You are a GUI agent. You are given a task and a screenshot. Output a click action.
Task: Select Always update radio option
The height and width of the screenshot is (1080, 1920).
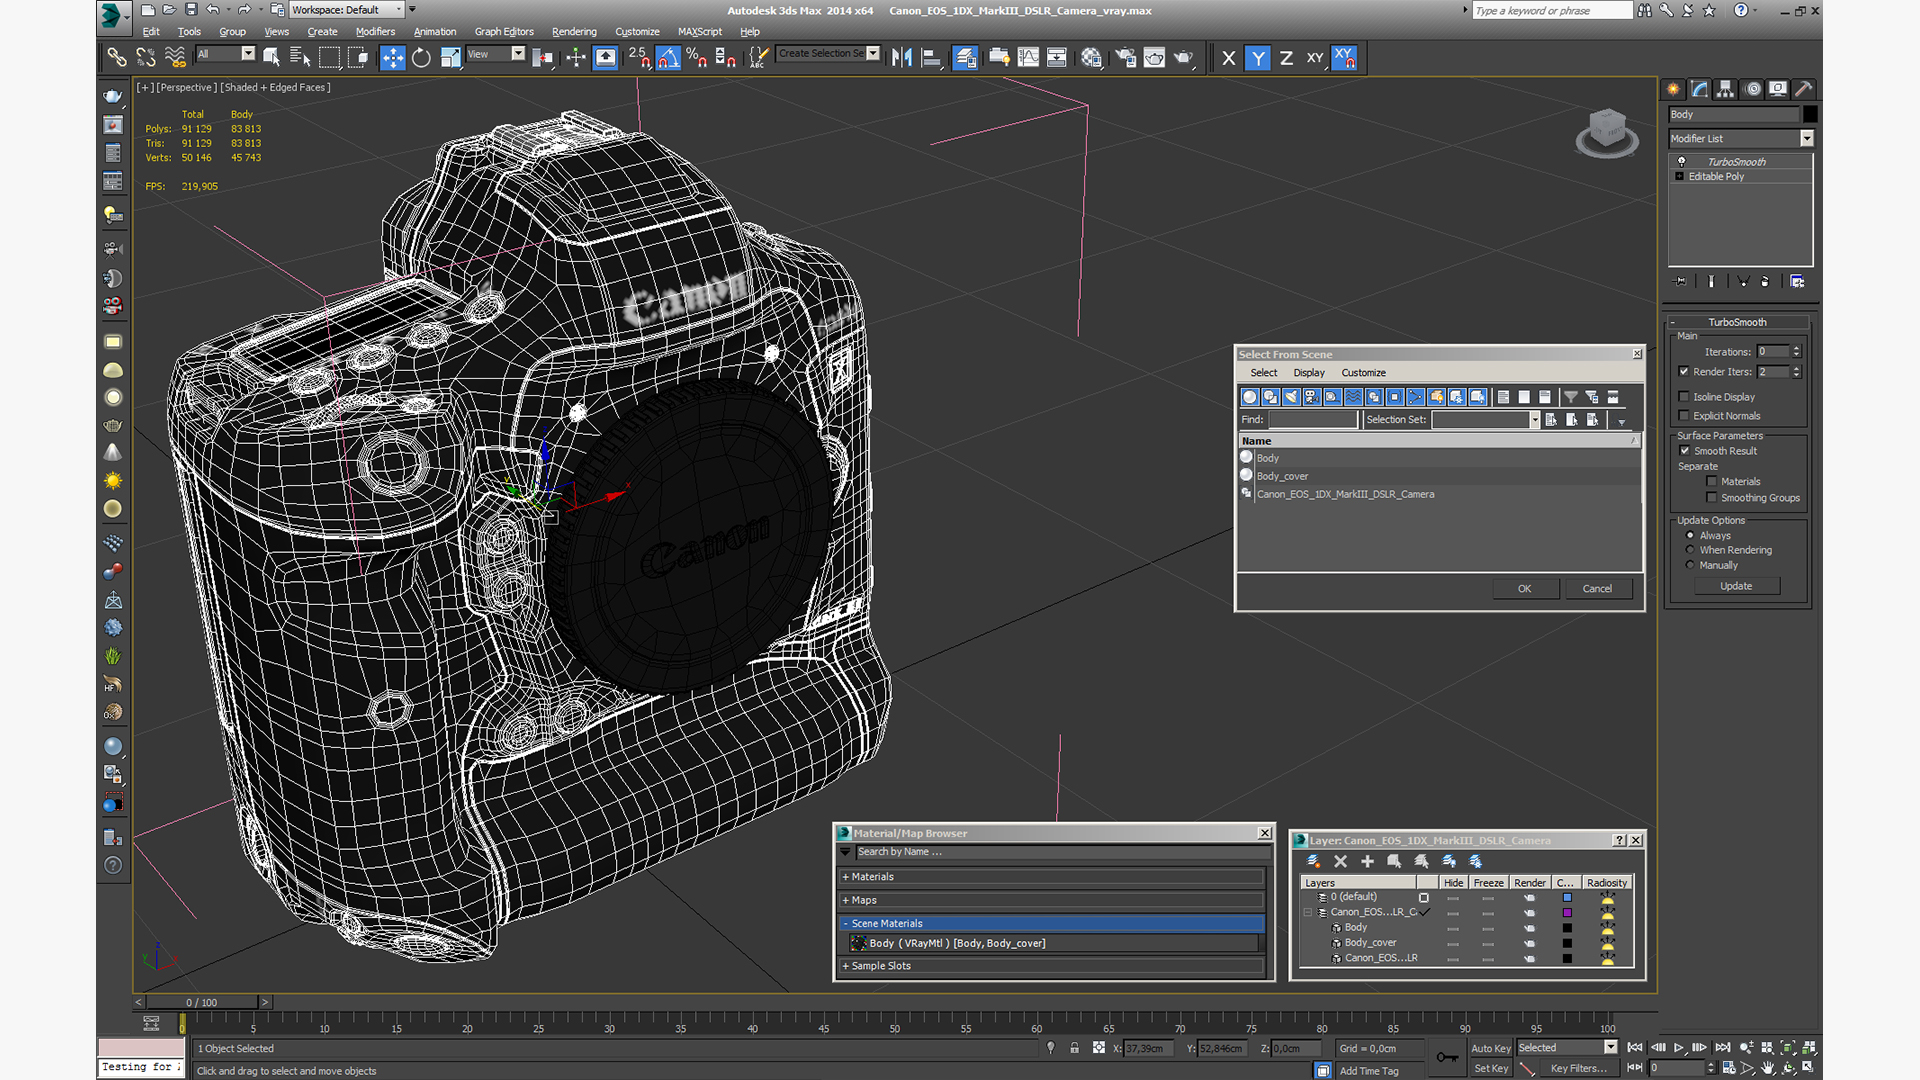[1690, 536]
